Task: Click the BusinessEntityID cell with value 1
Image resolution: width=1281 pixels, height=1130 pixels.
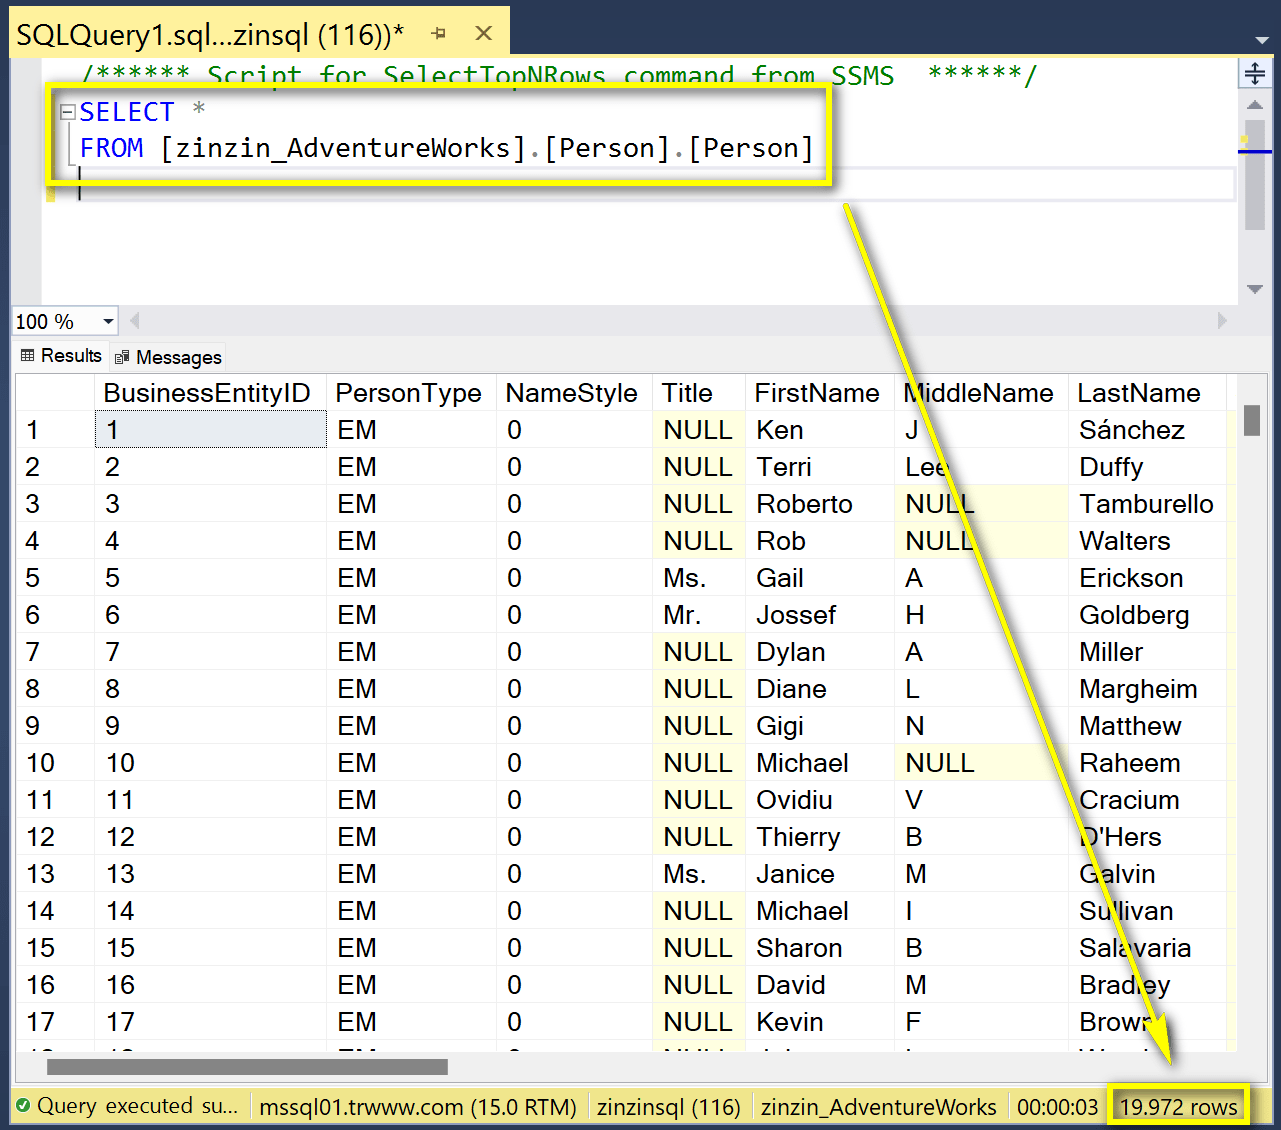Action: pyautogui.click(x=211, y=430)
